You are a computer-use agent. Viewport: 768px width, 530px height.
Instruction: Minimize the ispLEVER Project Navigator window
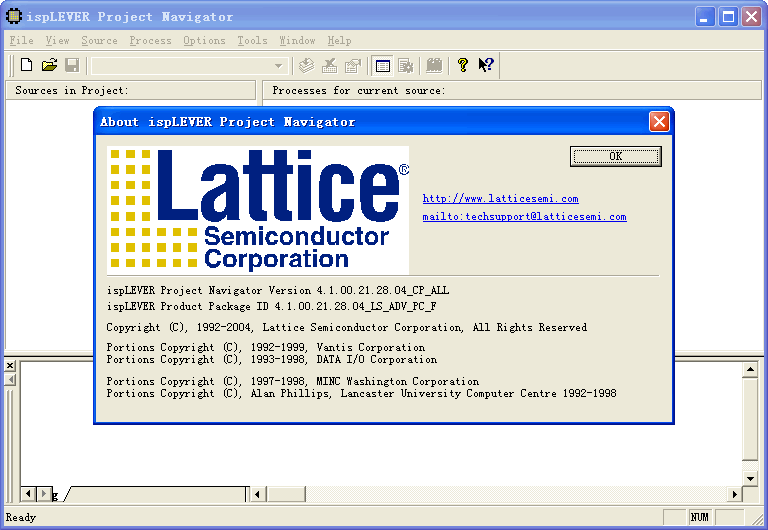pyautogui.click(x=705, y=17)
